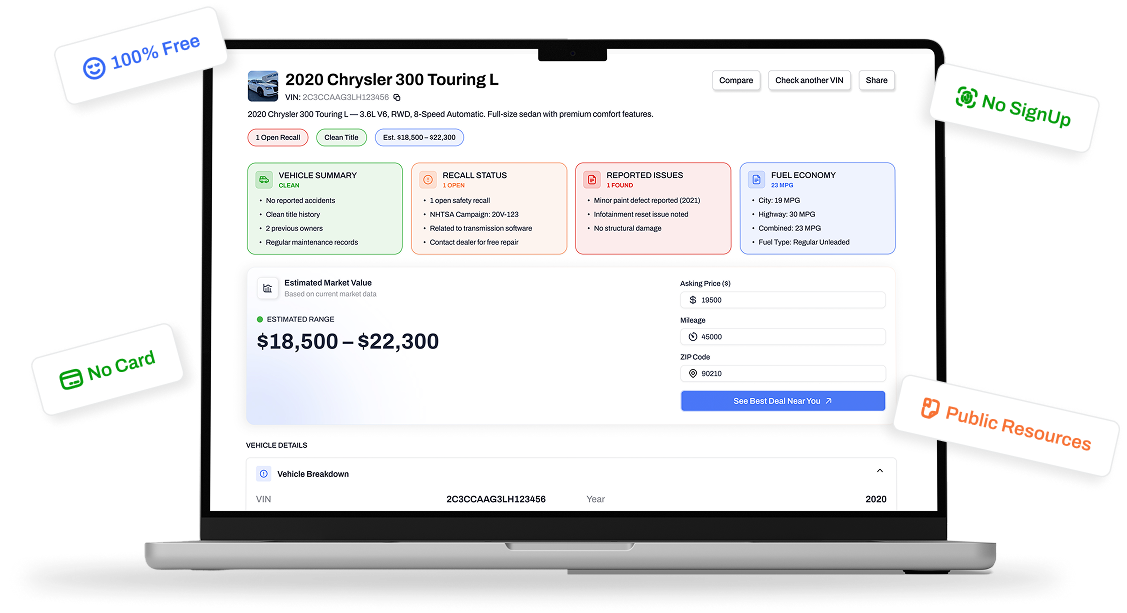Click 'Highway: 30 MPG' text
This screenshot has width=1127, height=613.
click(786, 214)
